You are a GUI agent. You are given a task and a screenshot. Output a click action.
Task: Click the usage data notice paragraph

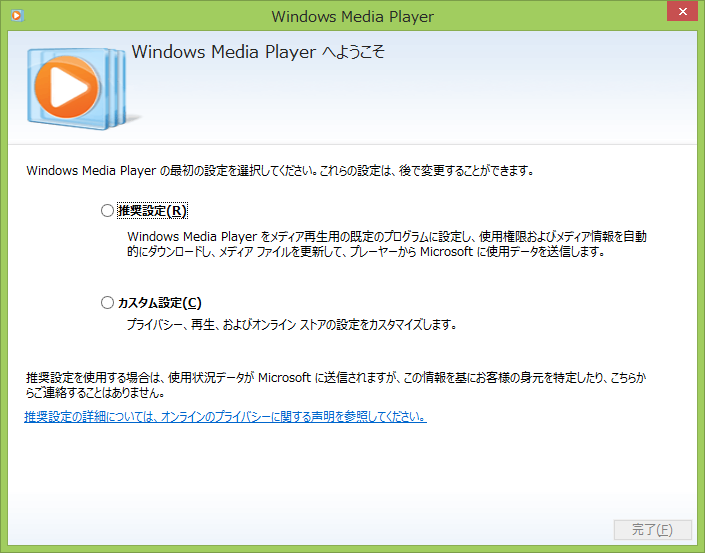click(x=350, y=378)
